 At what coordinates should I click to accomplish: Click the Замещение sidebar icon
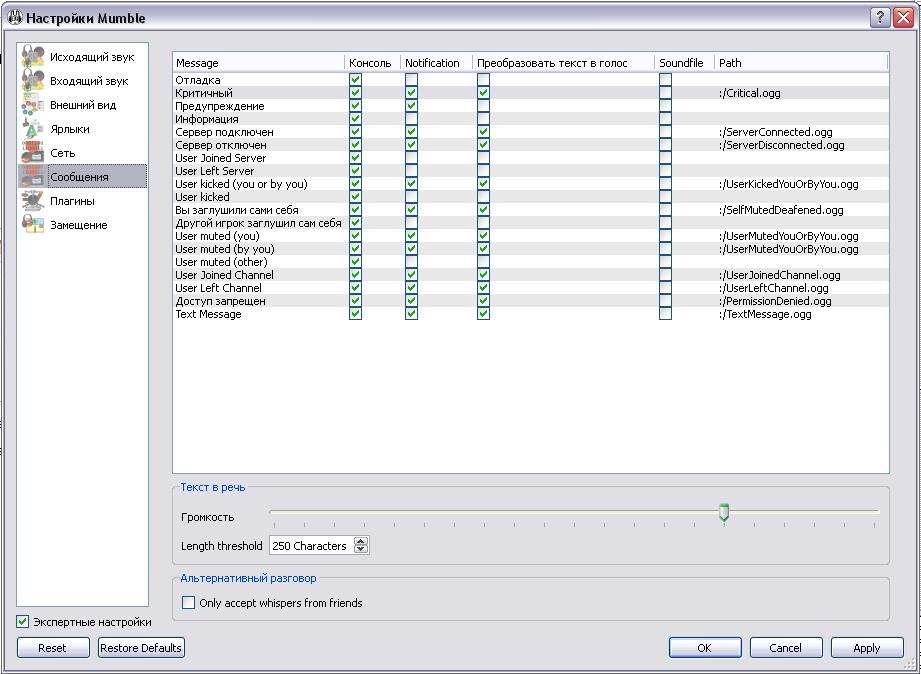33,225
